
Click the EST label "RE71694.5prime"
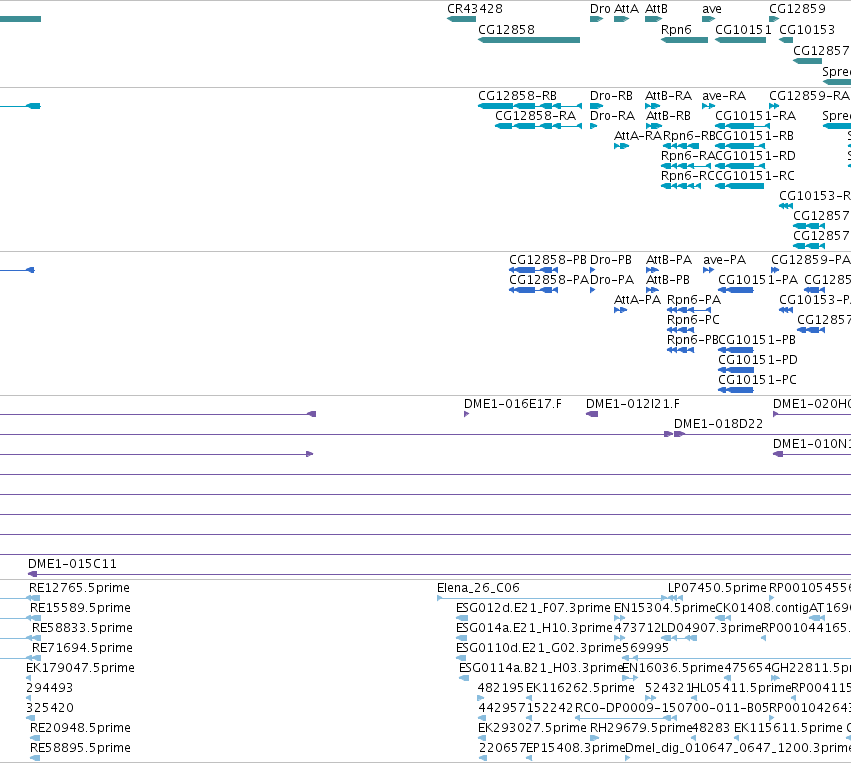point(82,648)
